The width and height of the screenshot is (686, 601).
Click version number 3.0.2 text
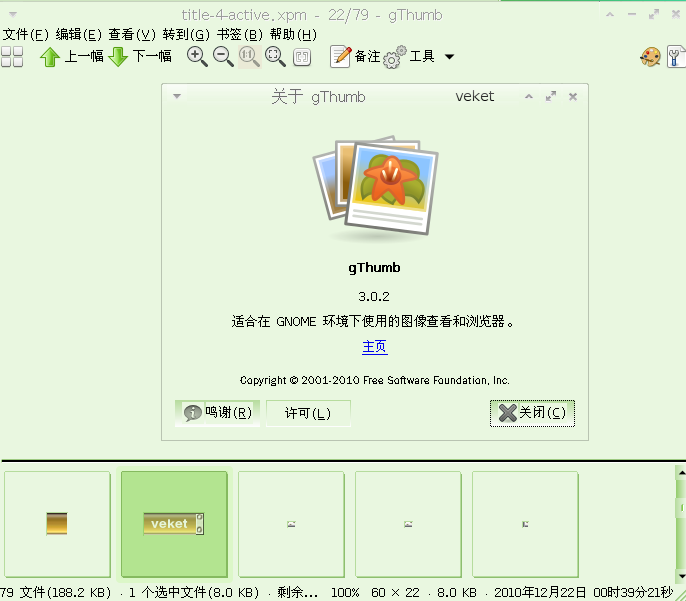pyautogui.click(x=374, y=297)
